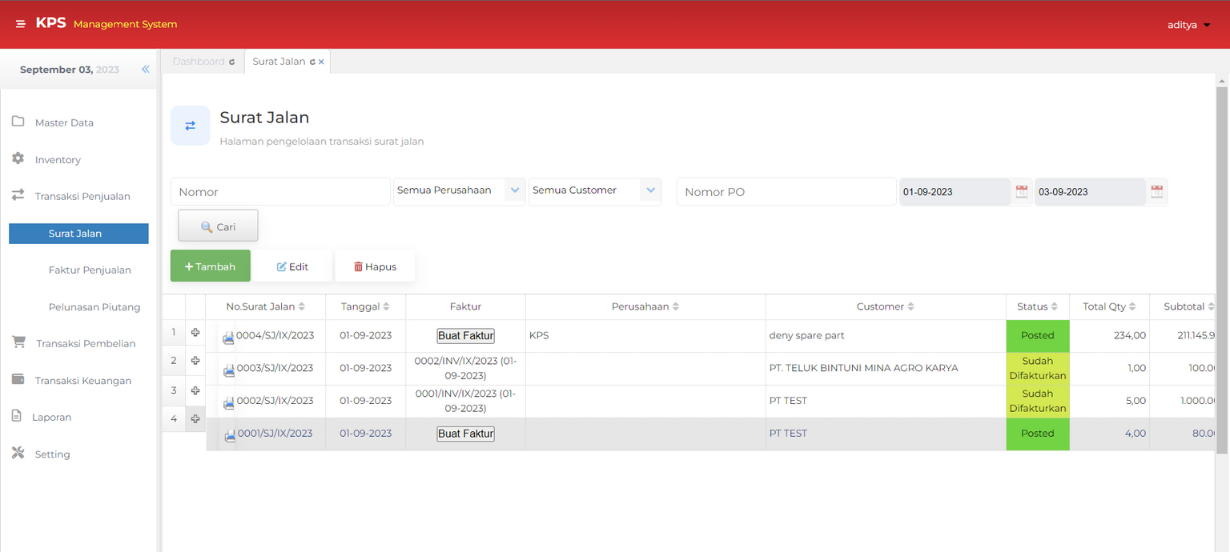The width and height of the screenshot is (1230, 552).
Task: Click print icon for 0001/SJ/IX/2023
Action: tap(230, 435)
